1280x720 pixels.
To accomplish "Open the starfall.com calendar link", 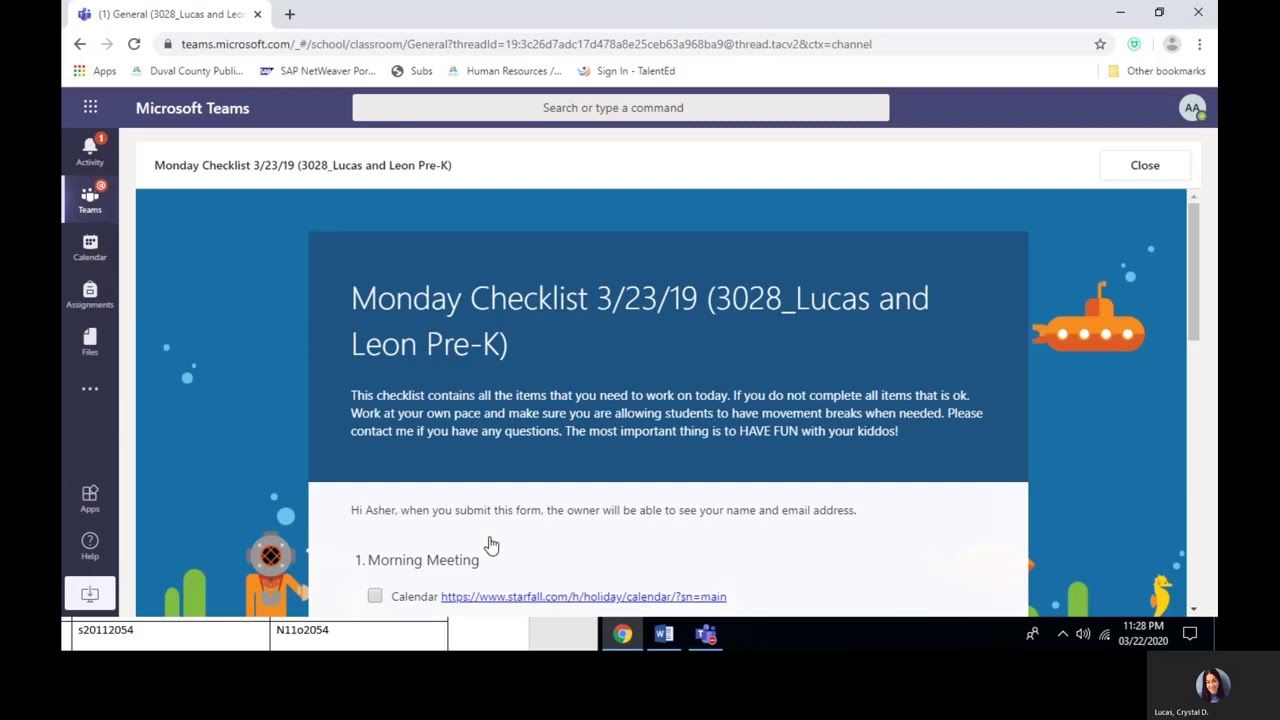I will [x=583, y=597].
